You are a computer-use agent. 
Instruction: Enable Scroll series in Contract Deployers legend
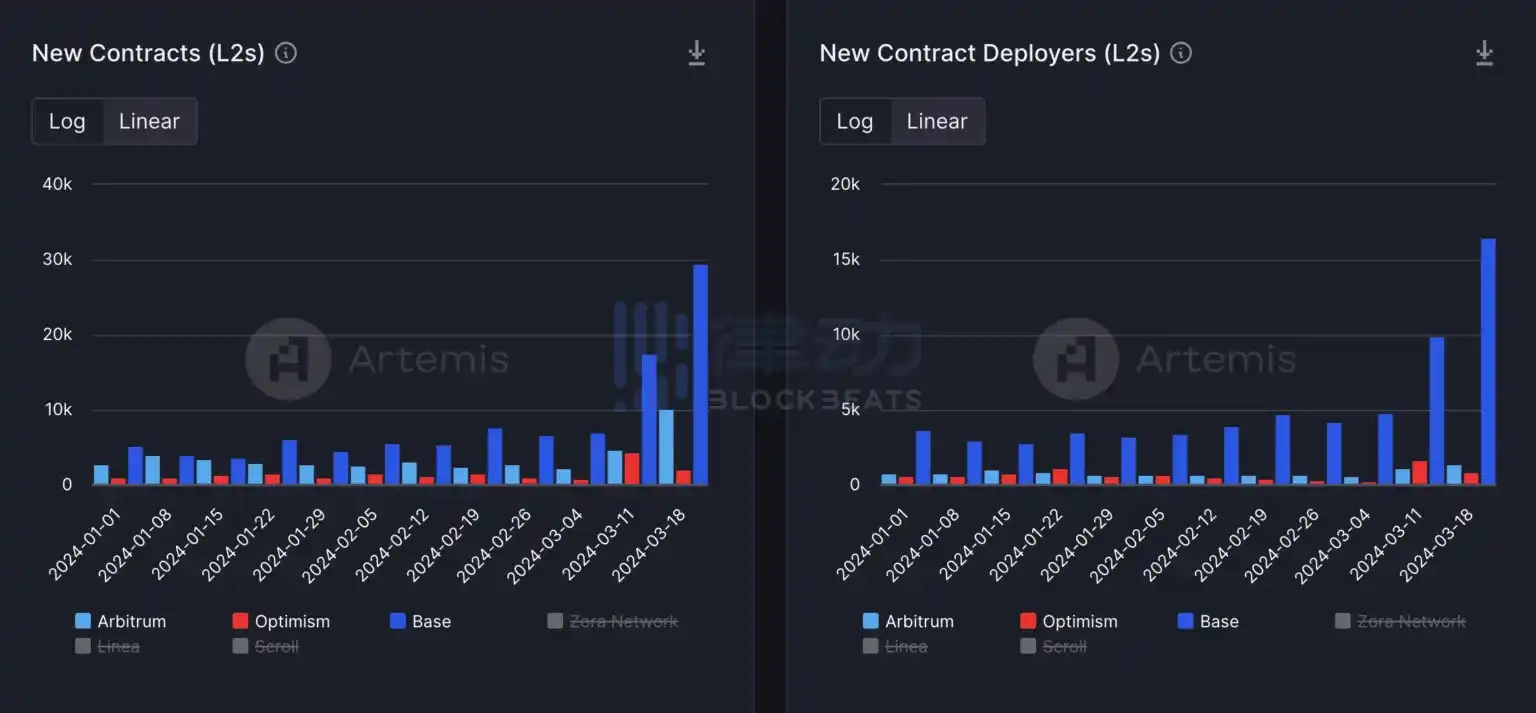1054,646
